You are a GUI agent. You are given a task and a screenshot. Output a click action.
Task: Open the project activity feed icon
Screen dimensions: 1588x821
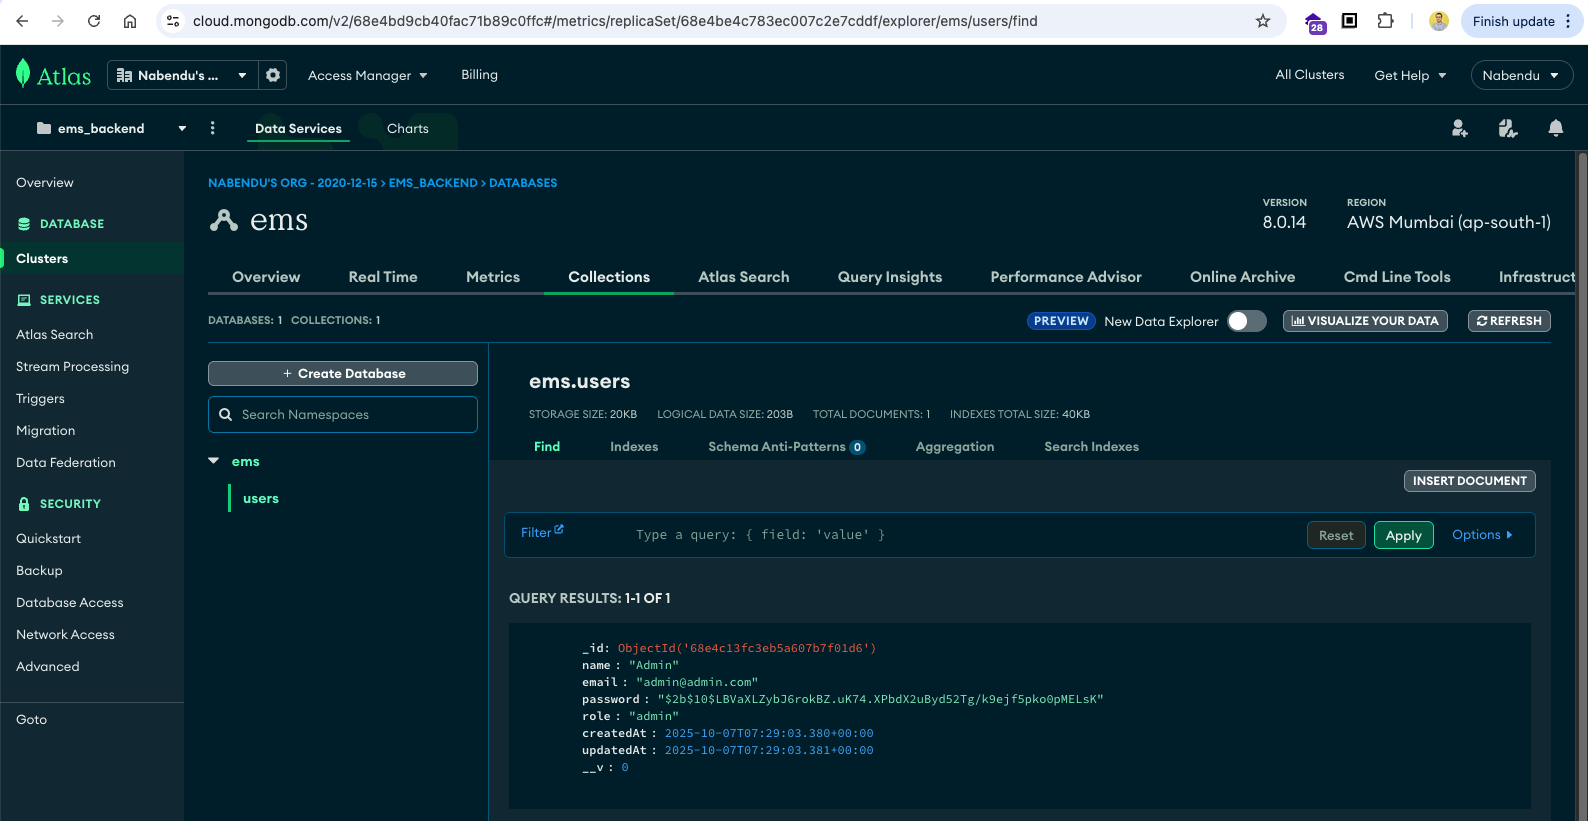click(x=1508, y=128)
